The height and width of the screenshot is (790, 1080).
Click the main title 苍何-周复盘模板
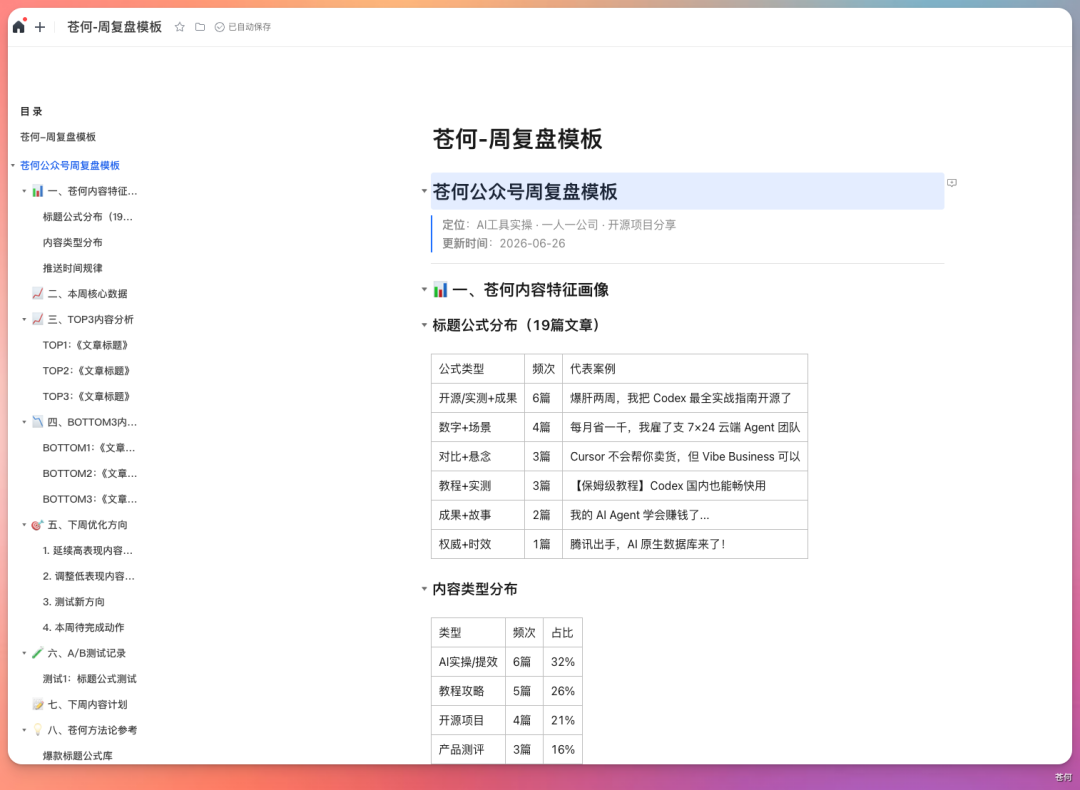[x=517, y=138]
